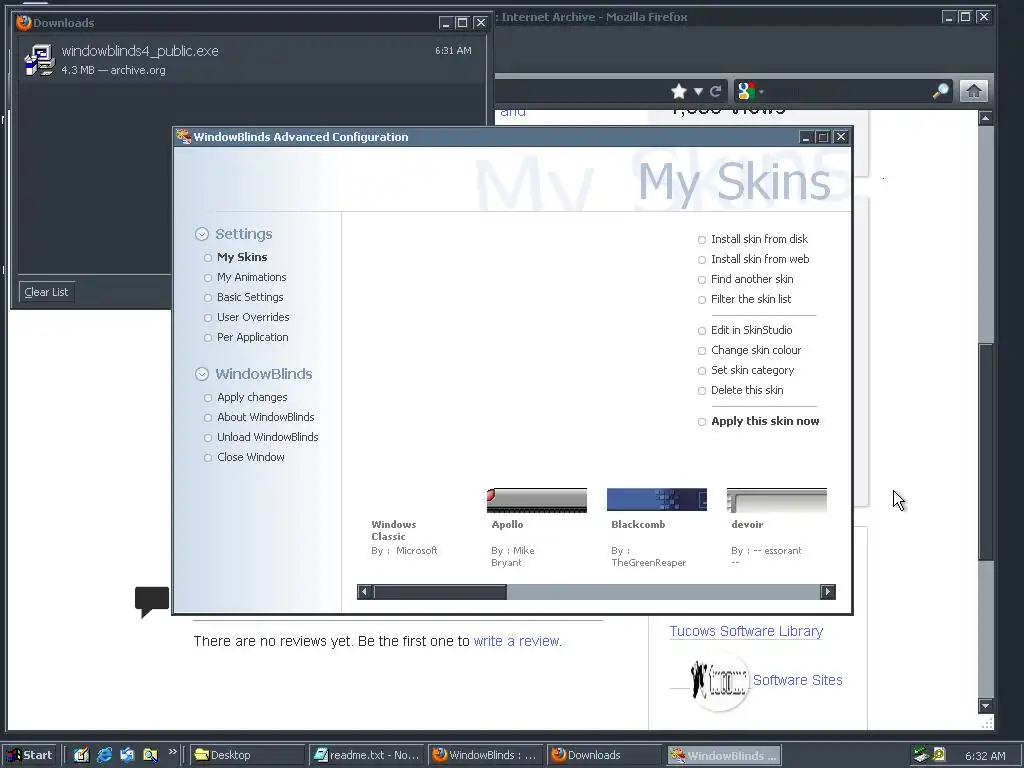Click Firefox page scrollbar down arrow
The width and height of the screenshot is (1024, 768).
[985, 706]
